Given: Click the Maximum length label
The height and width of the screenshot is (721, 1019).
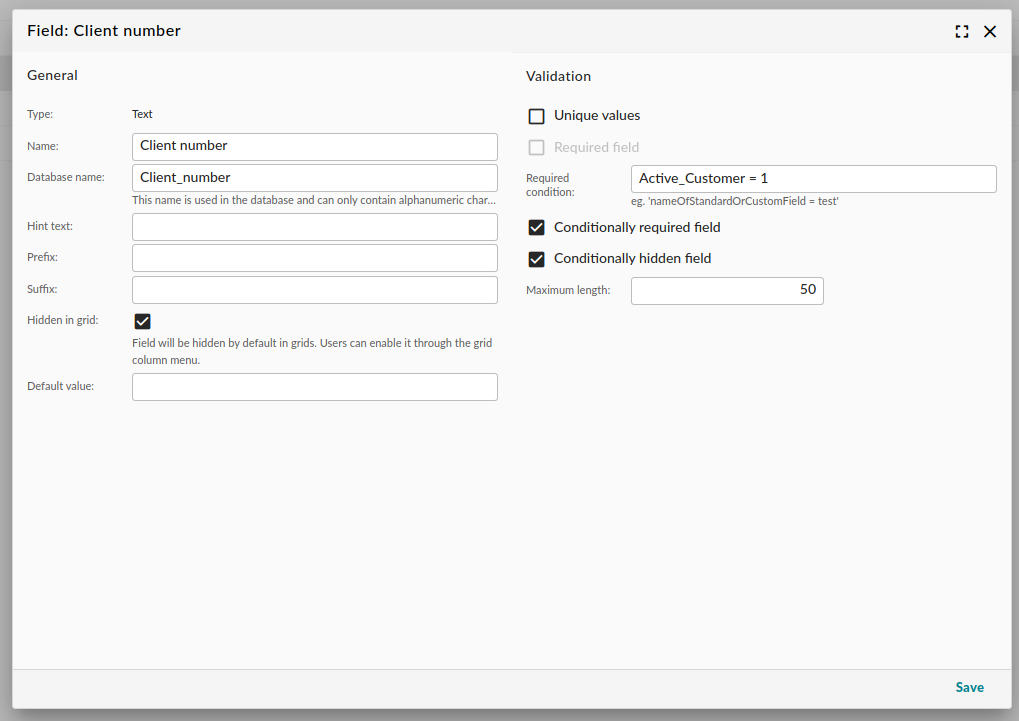Looking at the screenshot, I should pos(568,291).
